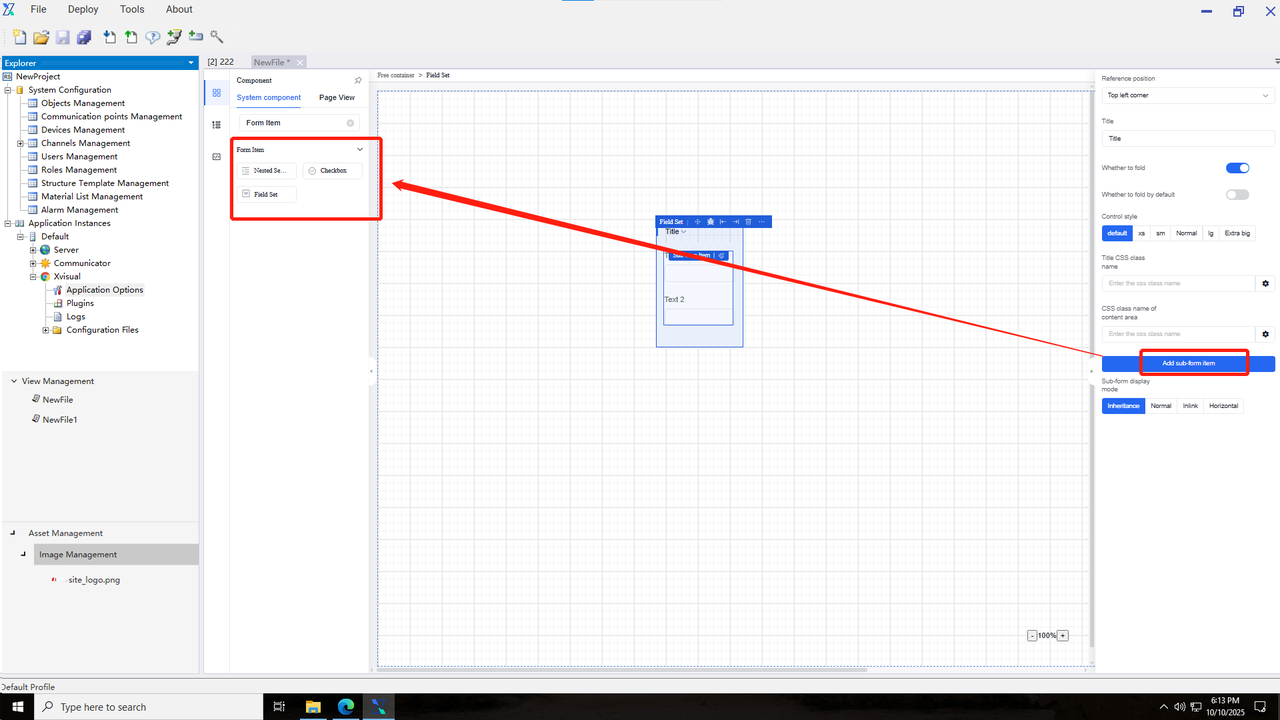Select the default control style

[x=1117, y=233]
